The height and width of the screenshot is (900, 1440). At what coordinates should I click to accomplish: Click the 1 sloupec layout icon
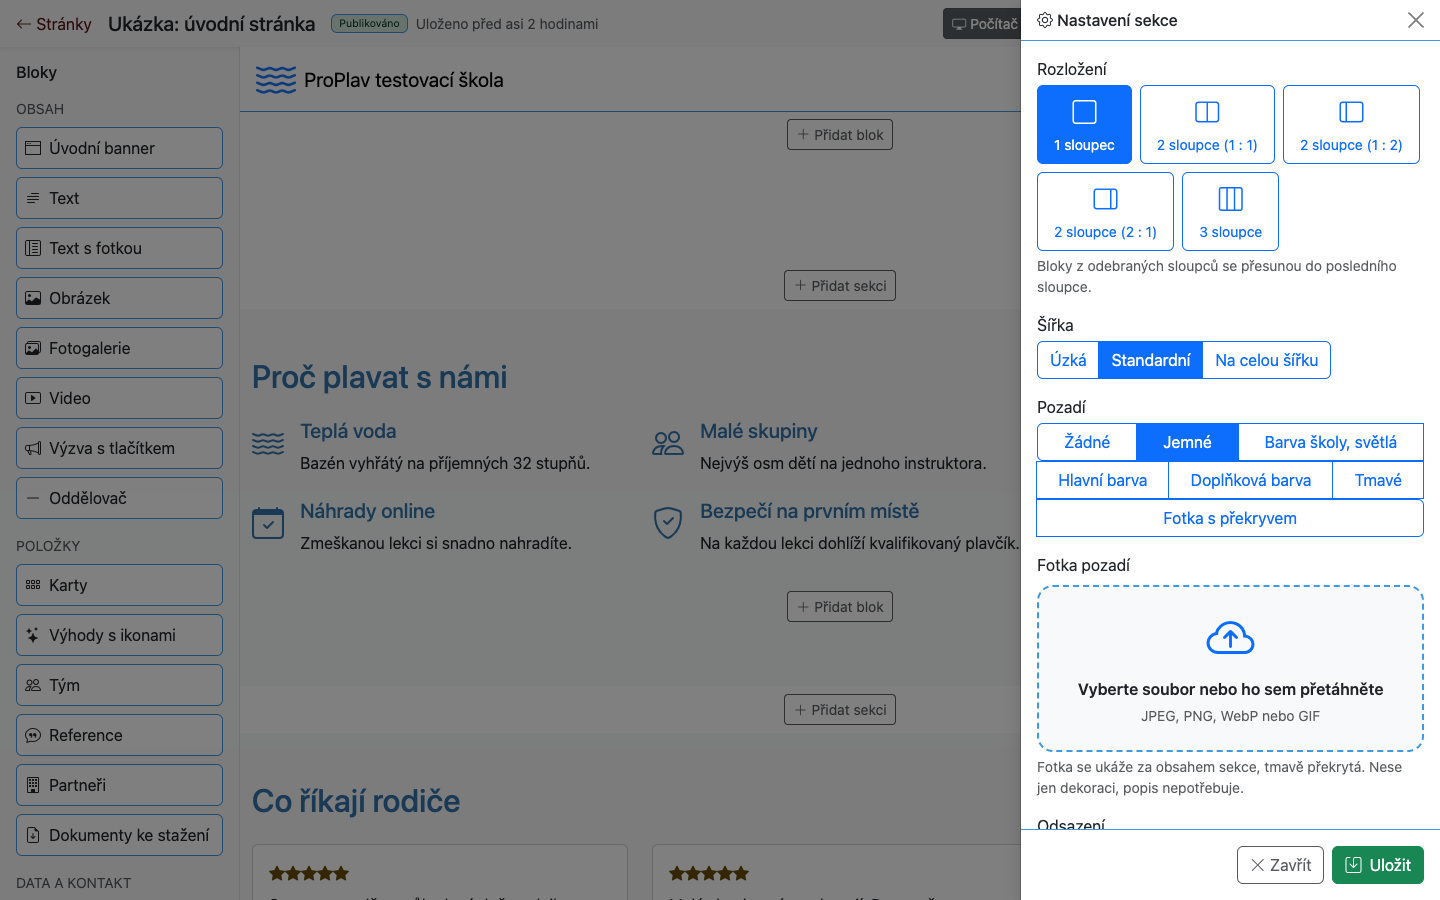tap(1084, 112)
